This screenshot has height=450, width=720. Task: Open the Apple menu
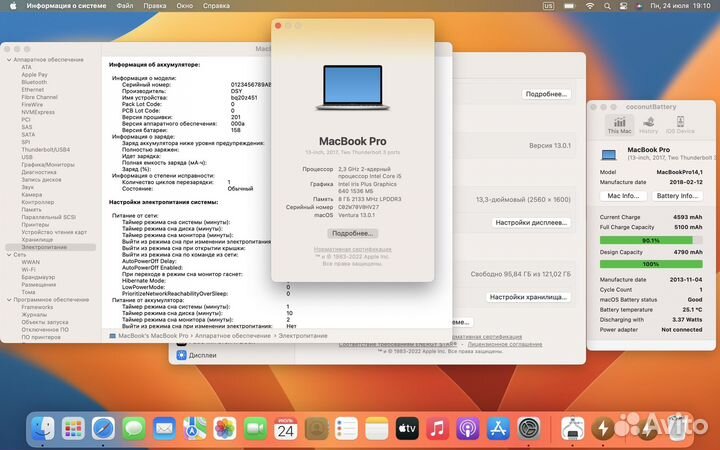13,6
